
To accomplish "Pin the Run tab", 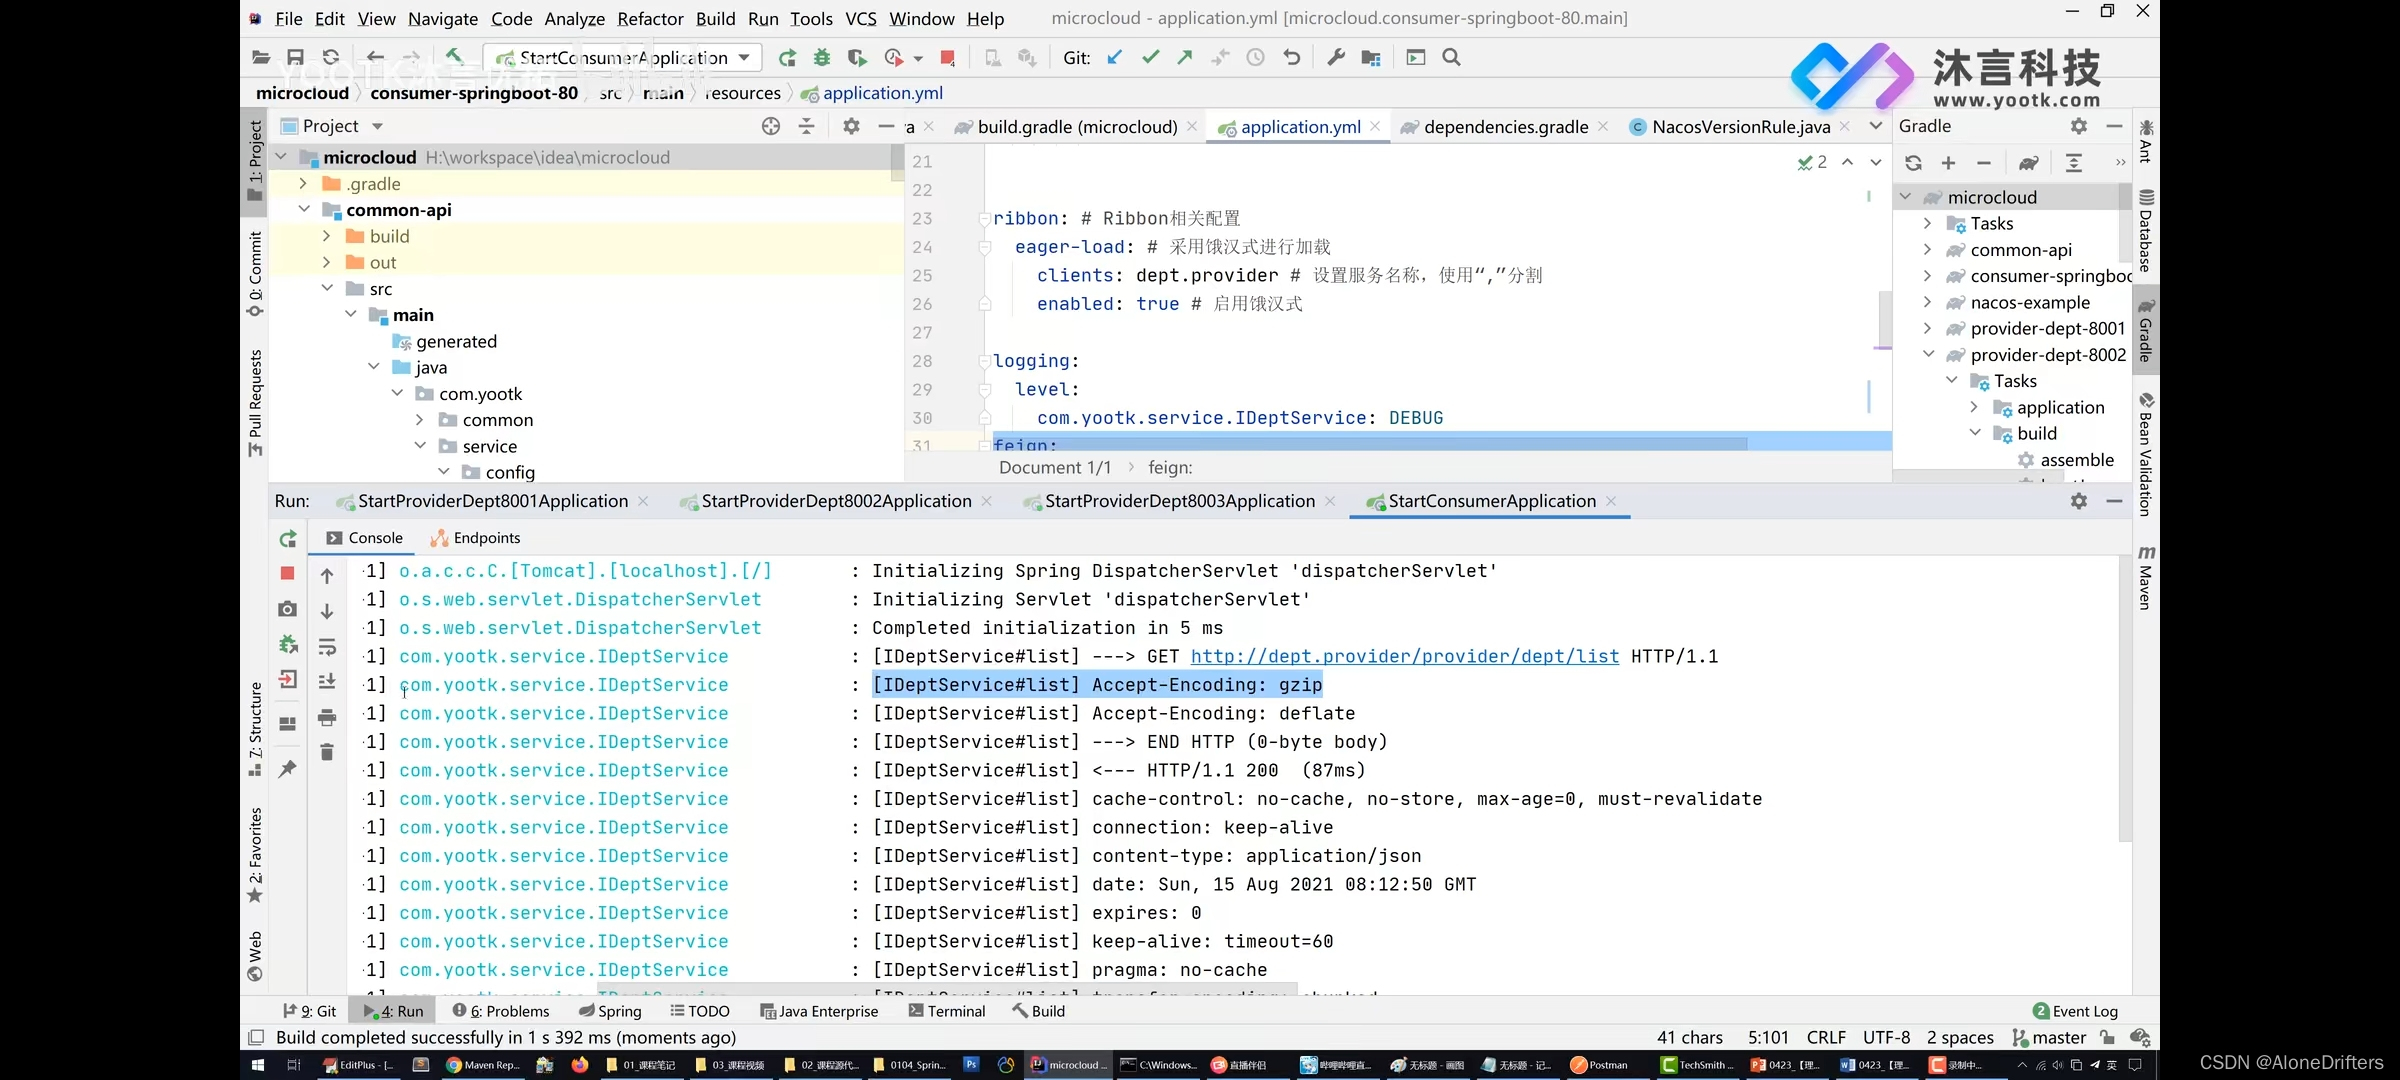I will click(288, 768).
